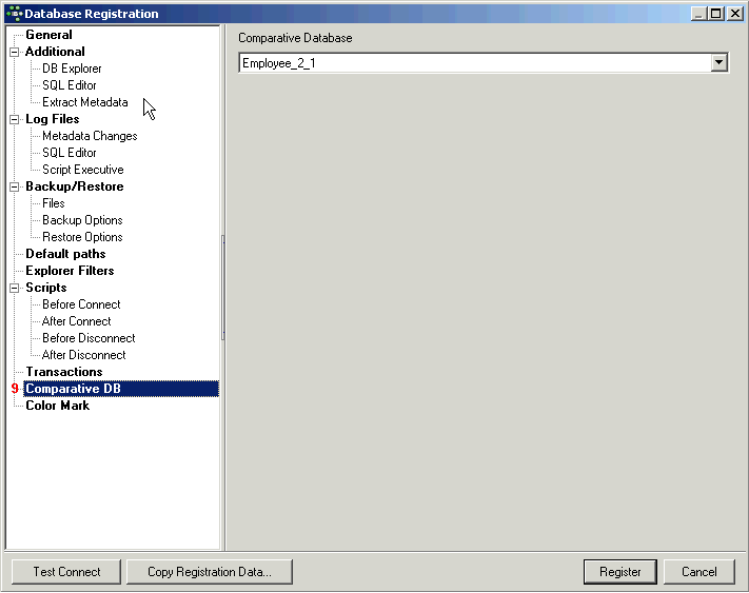Select Restore Options page
The width and height of the screenshot is (749, 593).
(82, 237)
